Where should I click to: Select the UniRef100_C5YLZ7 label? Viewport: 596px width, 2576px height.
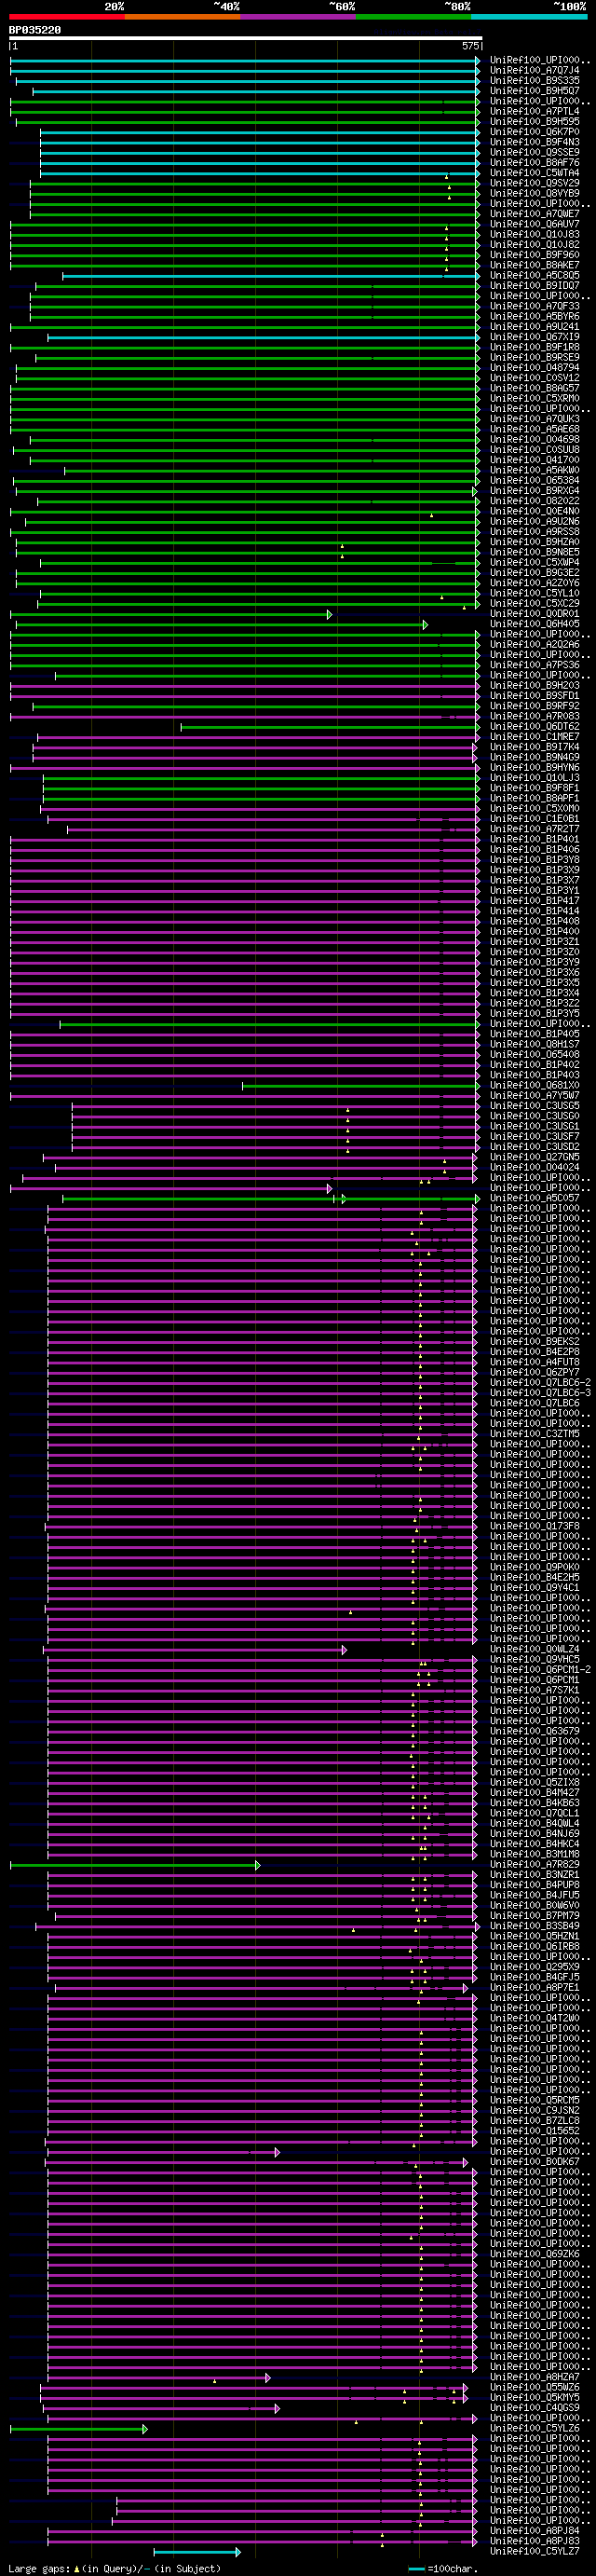click(x=534, y=2552)
